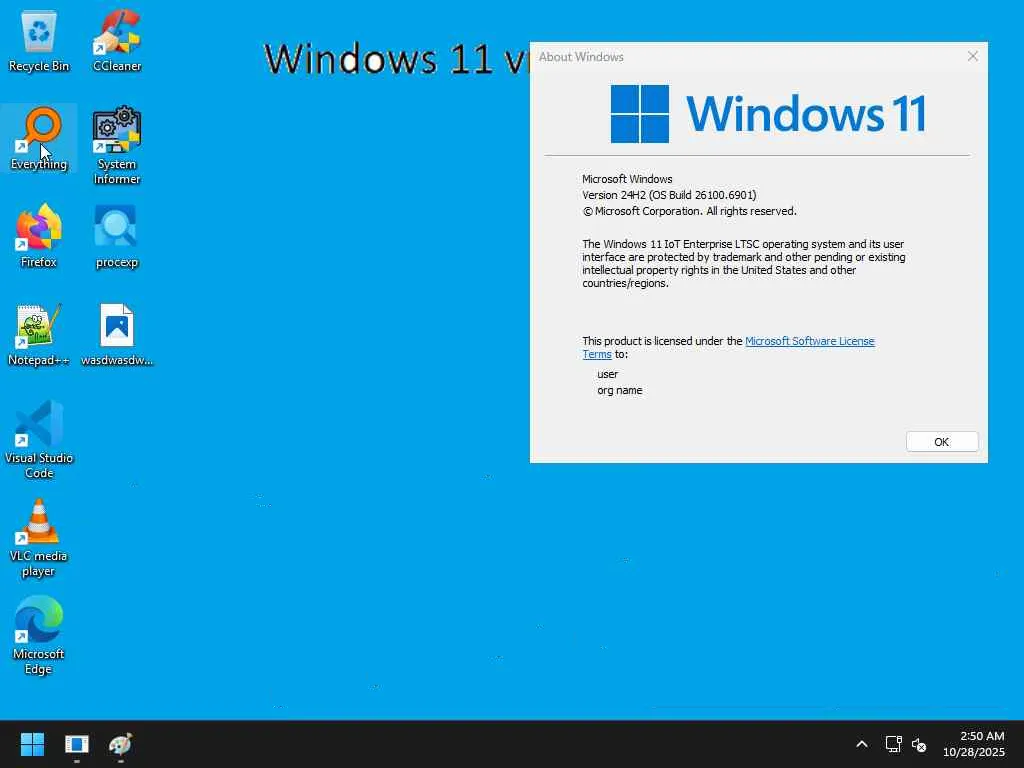Click the 'org name' licensee text
Viewport: 1024px width, 768px height.
point(620,391)
